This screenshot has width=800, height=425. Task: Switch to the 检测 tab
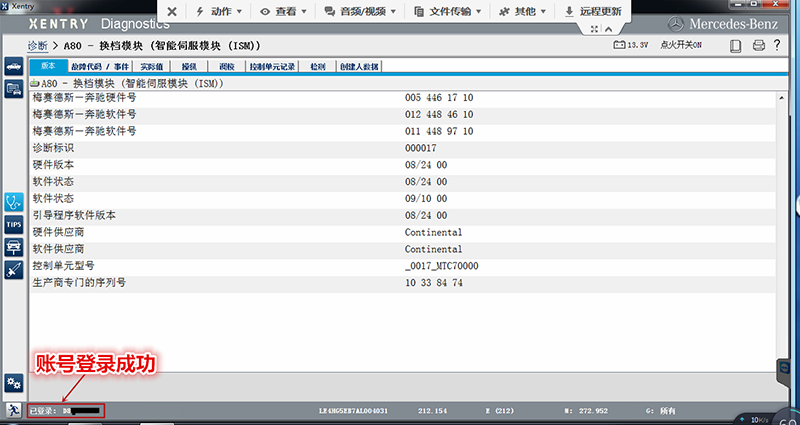pos(318,66)
